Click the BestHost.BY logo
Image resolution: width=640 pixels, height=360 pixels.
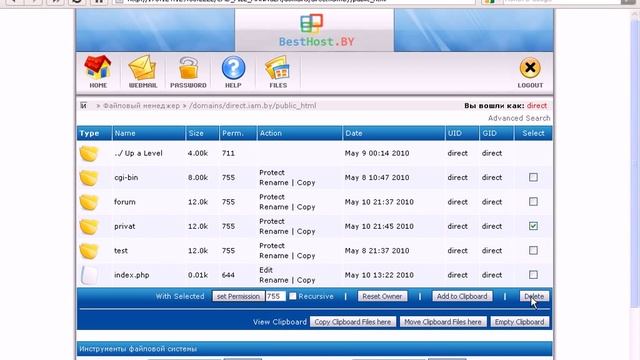pyautogui.click(x=316, y=30)
